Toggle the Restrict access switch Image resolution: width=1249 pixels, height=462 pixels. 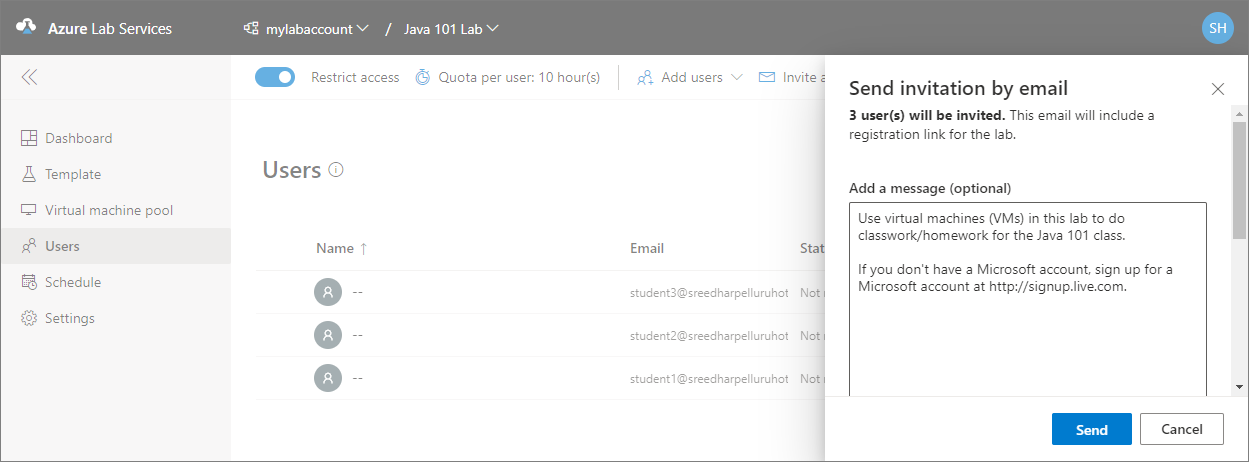coord(275,77)
